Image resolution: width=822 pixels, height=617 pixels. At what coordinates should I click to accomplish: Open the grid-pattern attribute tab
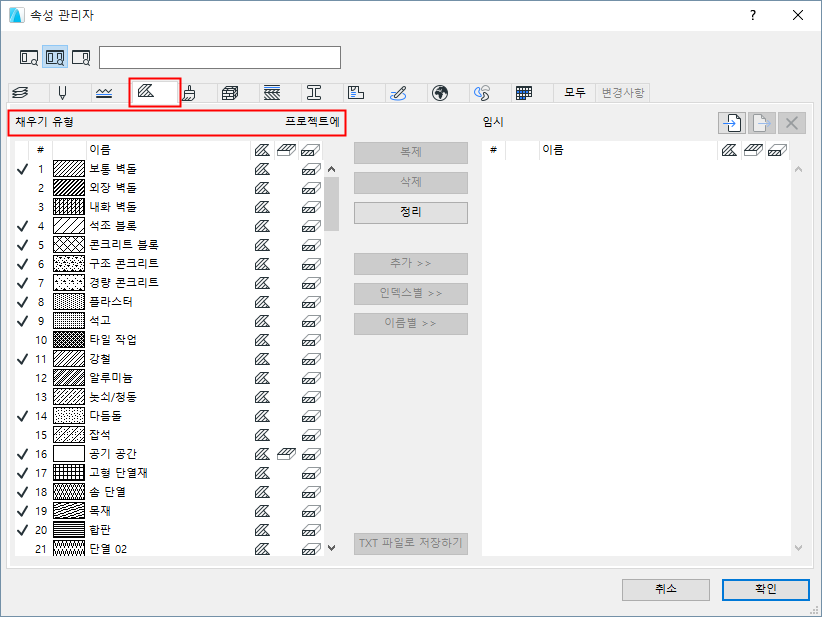[524, 93]
